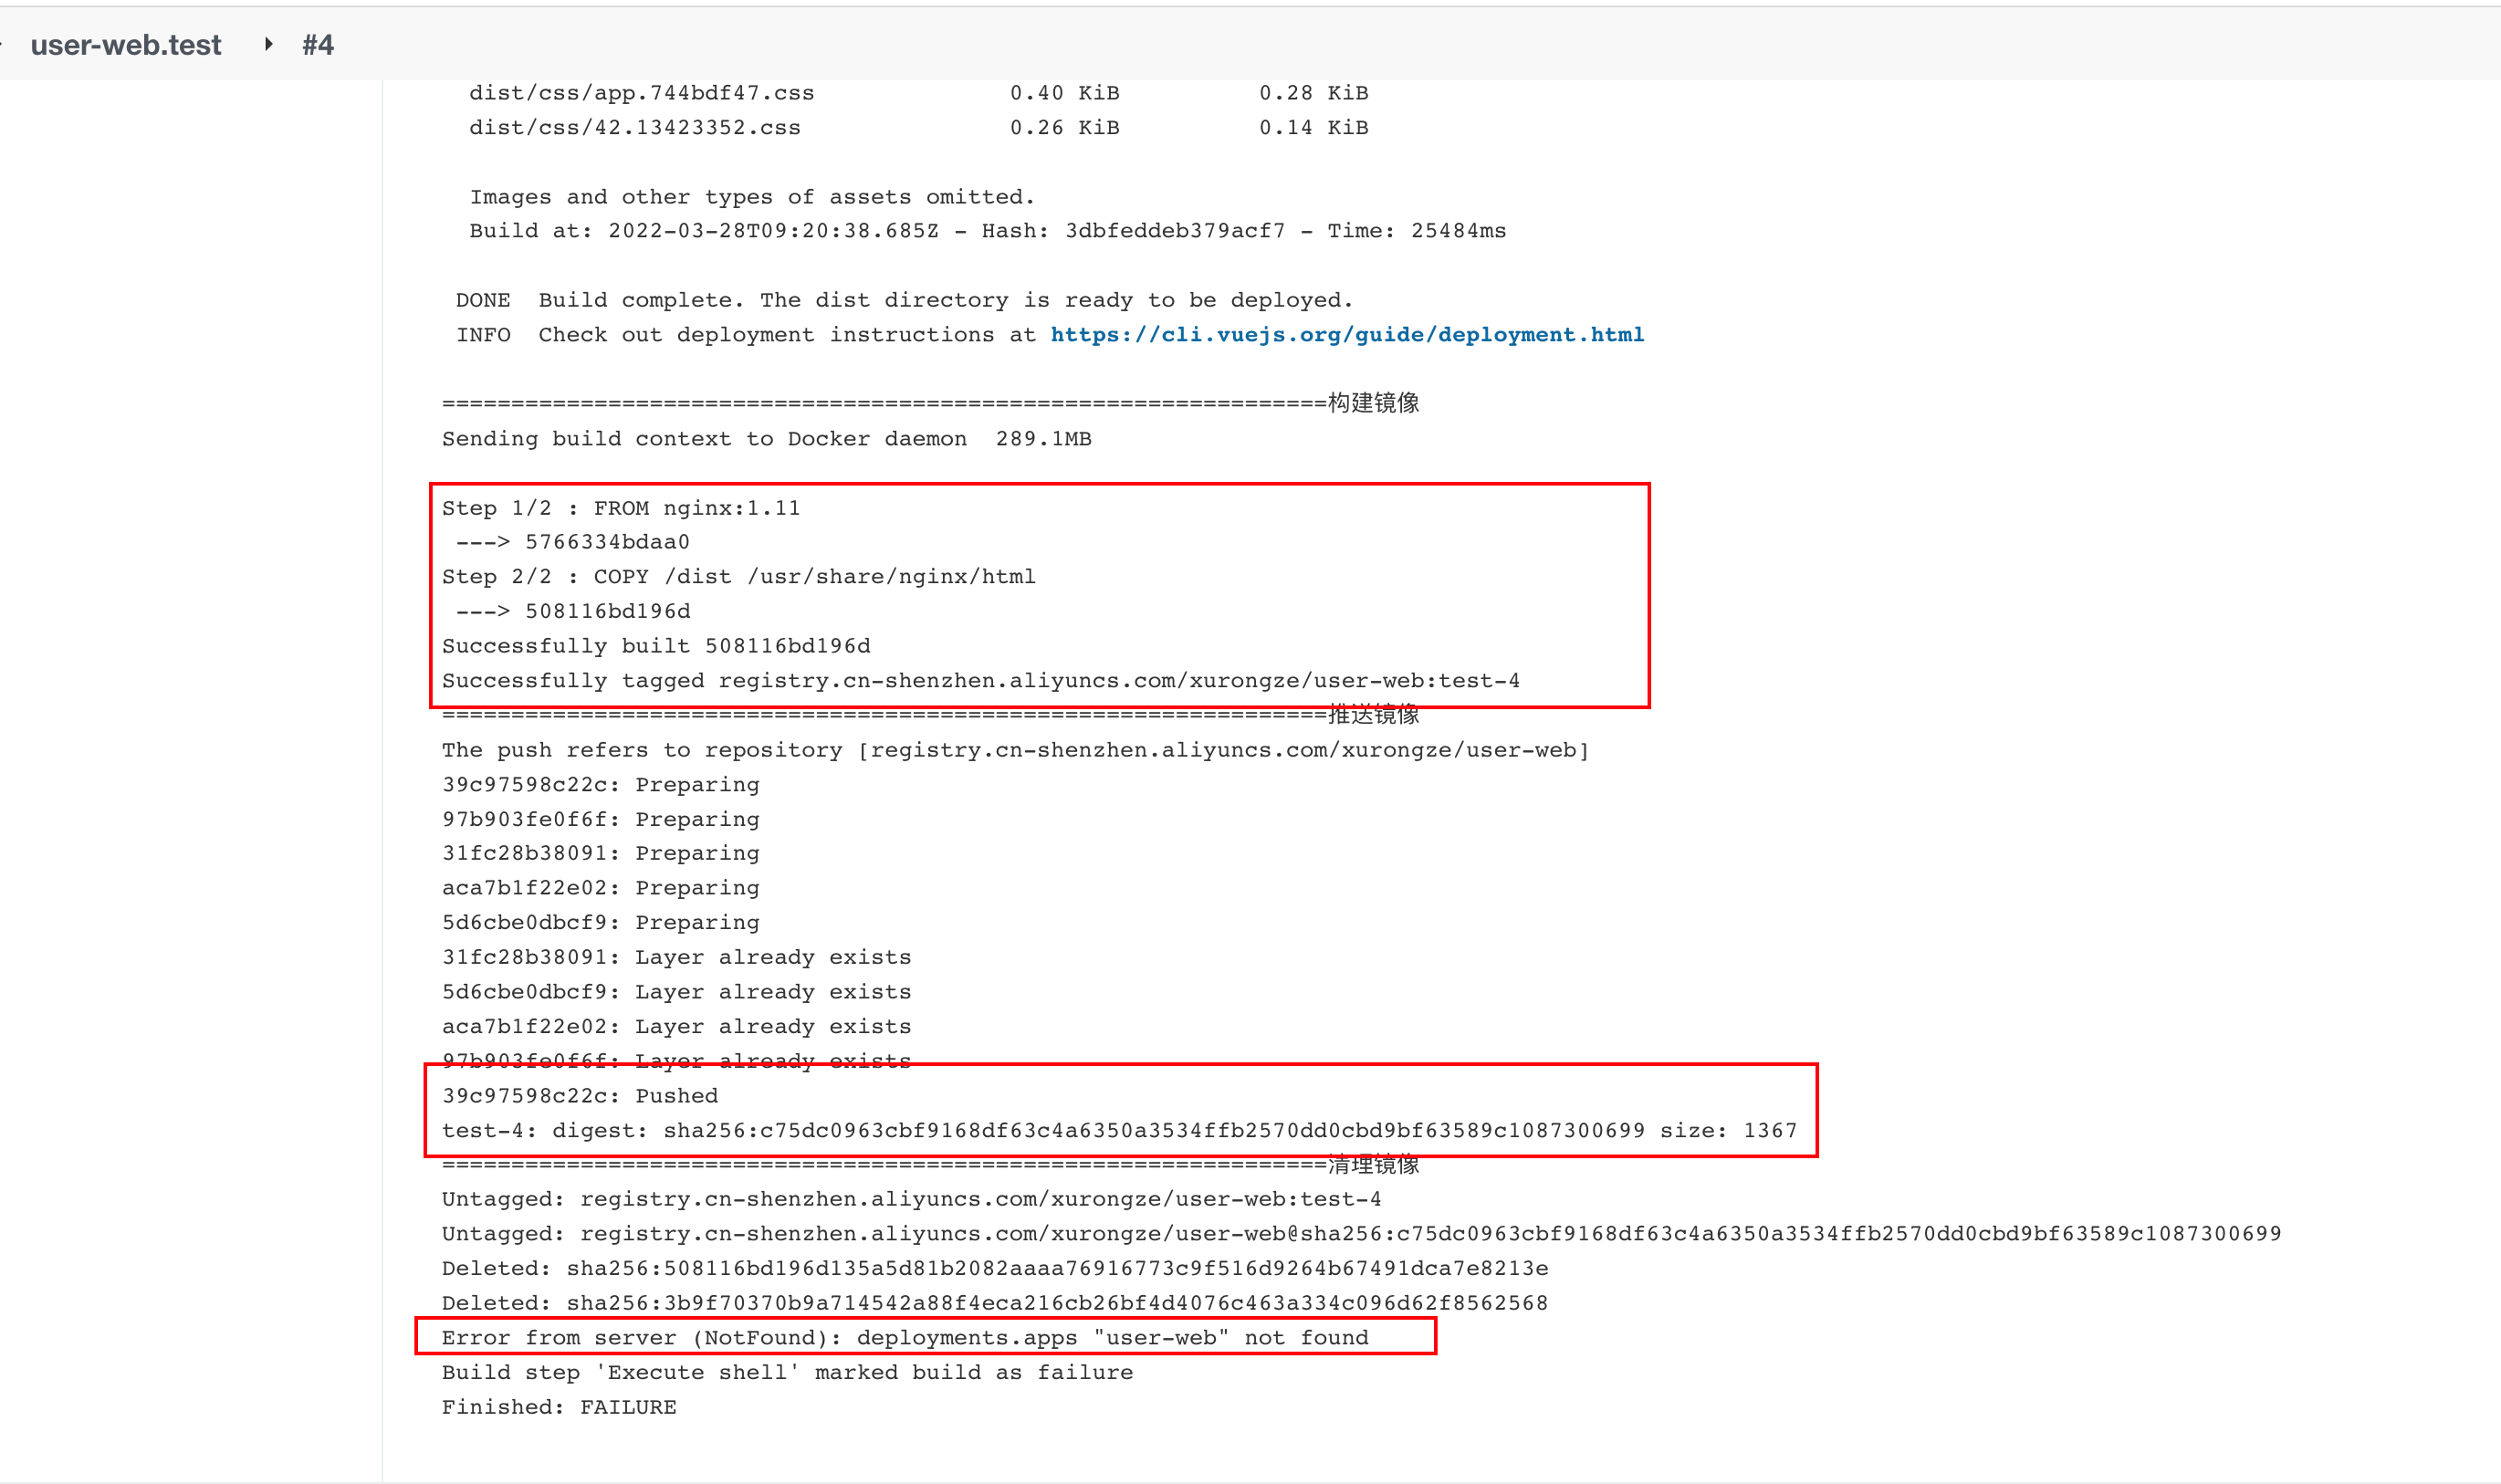Click 'aca7b1f22e02: Layer already exists' line
The image size is (2501, 1484).
(677, 1027)
